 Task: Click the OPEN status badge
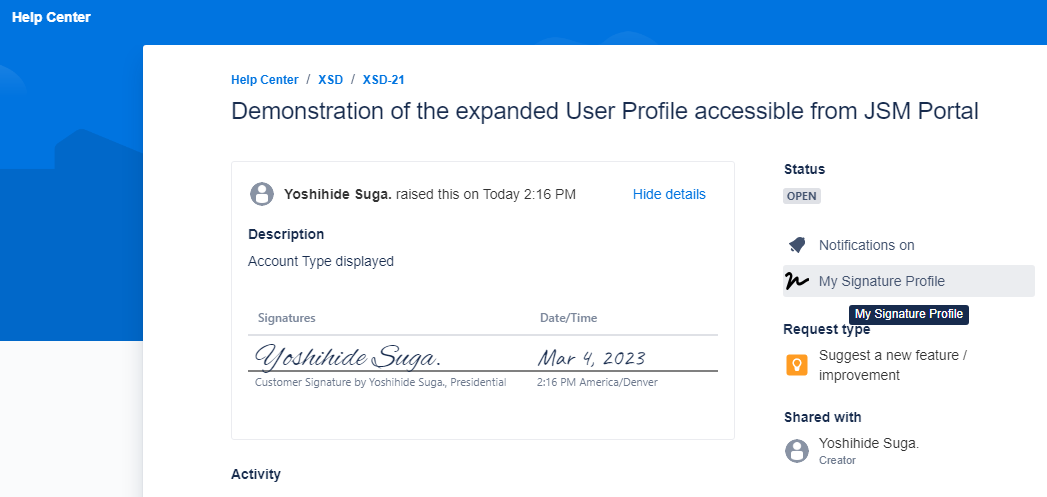coord(801,196)
